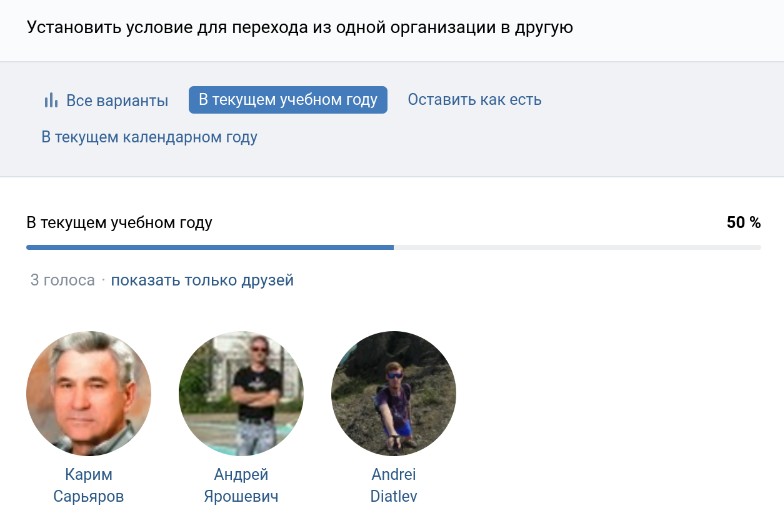784x525 pixels.
Task: Open the В текущем календарном году tab
Action: [149, 137]
